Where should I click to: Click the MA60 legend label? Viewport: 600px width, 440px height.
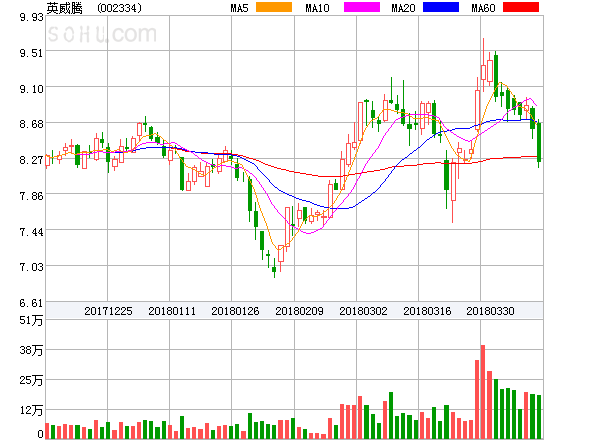coord(483,8)
